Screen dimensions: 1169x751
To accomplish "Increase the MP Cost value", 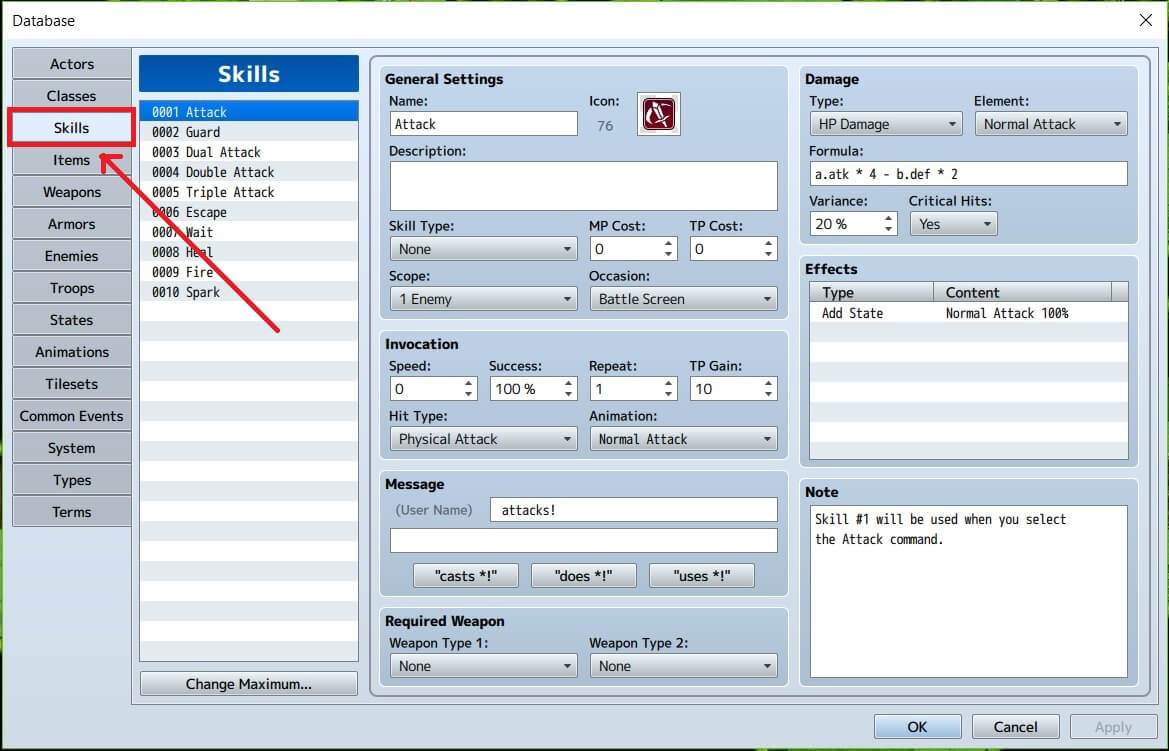I will [669, 243].
